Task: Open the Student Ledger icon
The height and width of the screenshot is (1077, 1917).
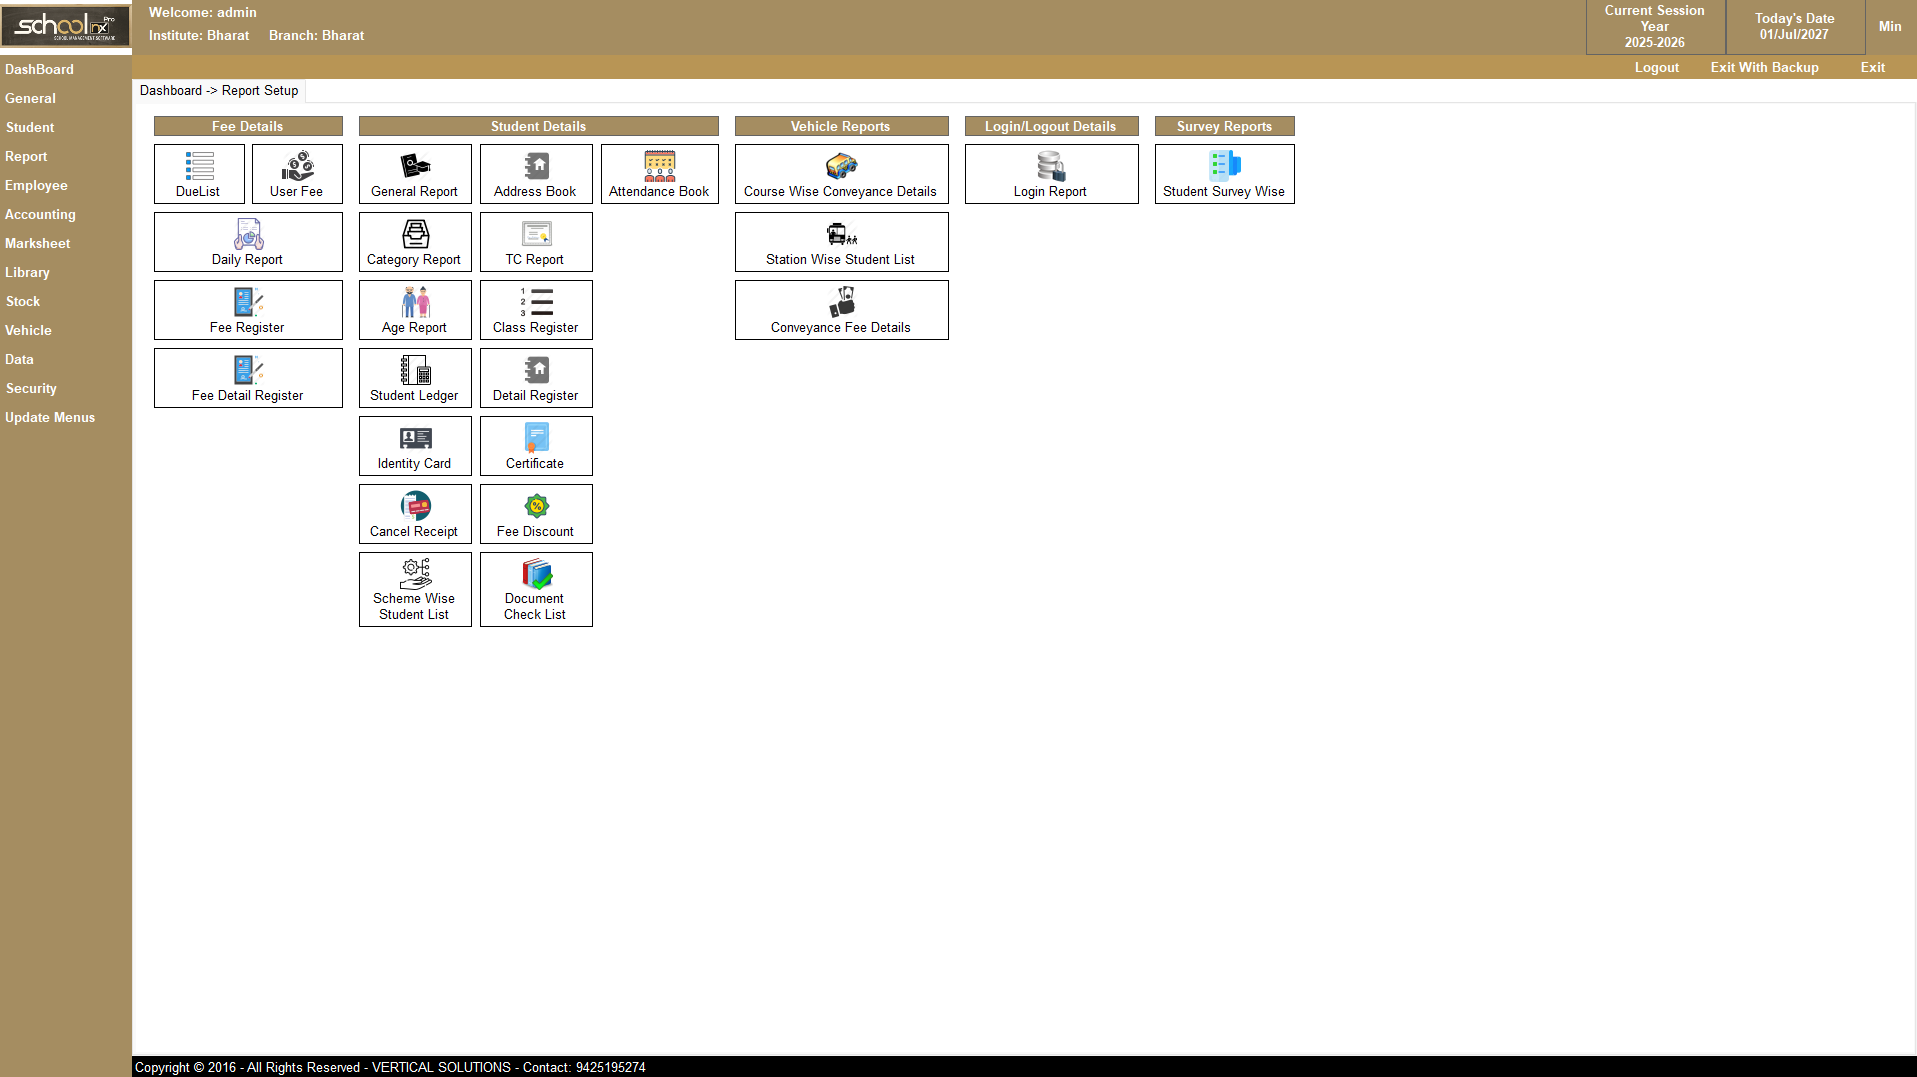Action: (x=415, y=370)
